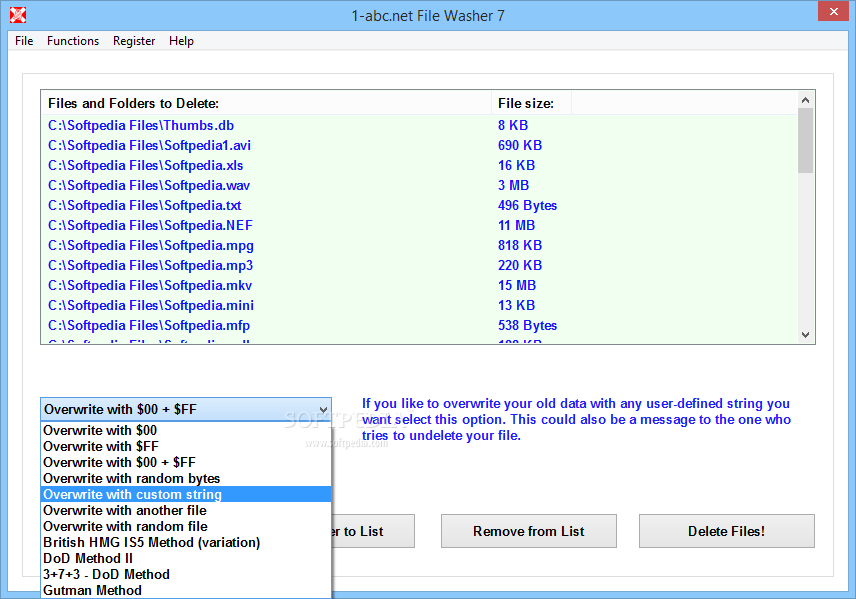856x599 pixels.
Task: Choose Gutman Method option
Action: [x=186, y=590]
